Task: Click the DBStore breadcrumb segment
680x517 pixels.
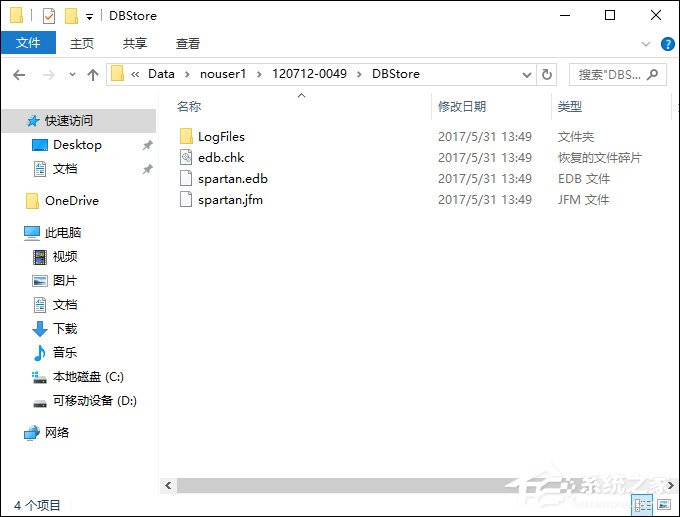Action: 396,74
